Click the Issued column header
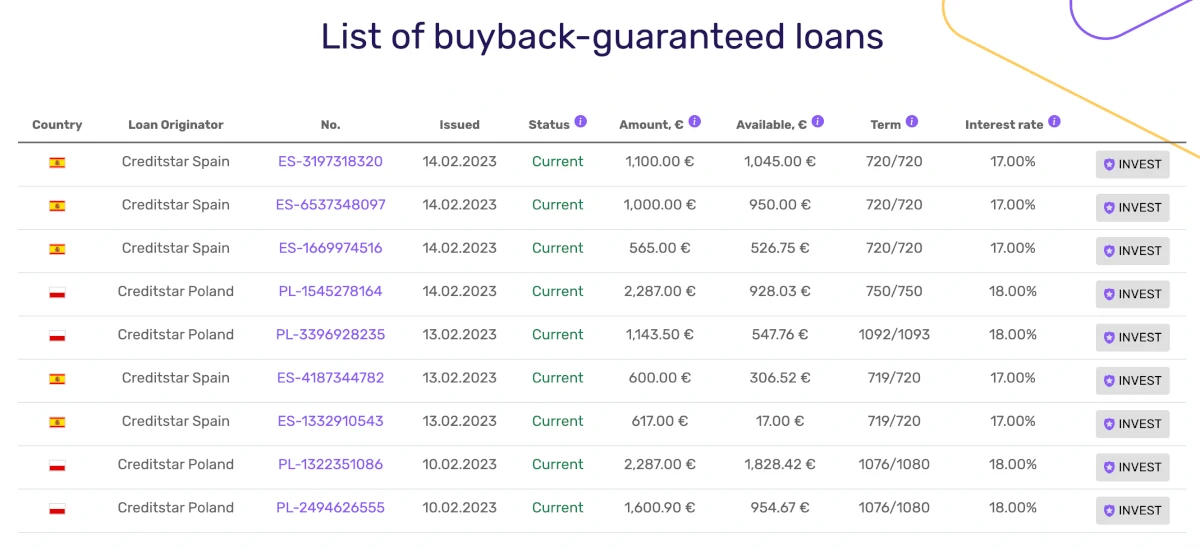Image resolution: width=1200 pixels, height=549 pixels. click(459, 125)
